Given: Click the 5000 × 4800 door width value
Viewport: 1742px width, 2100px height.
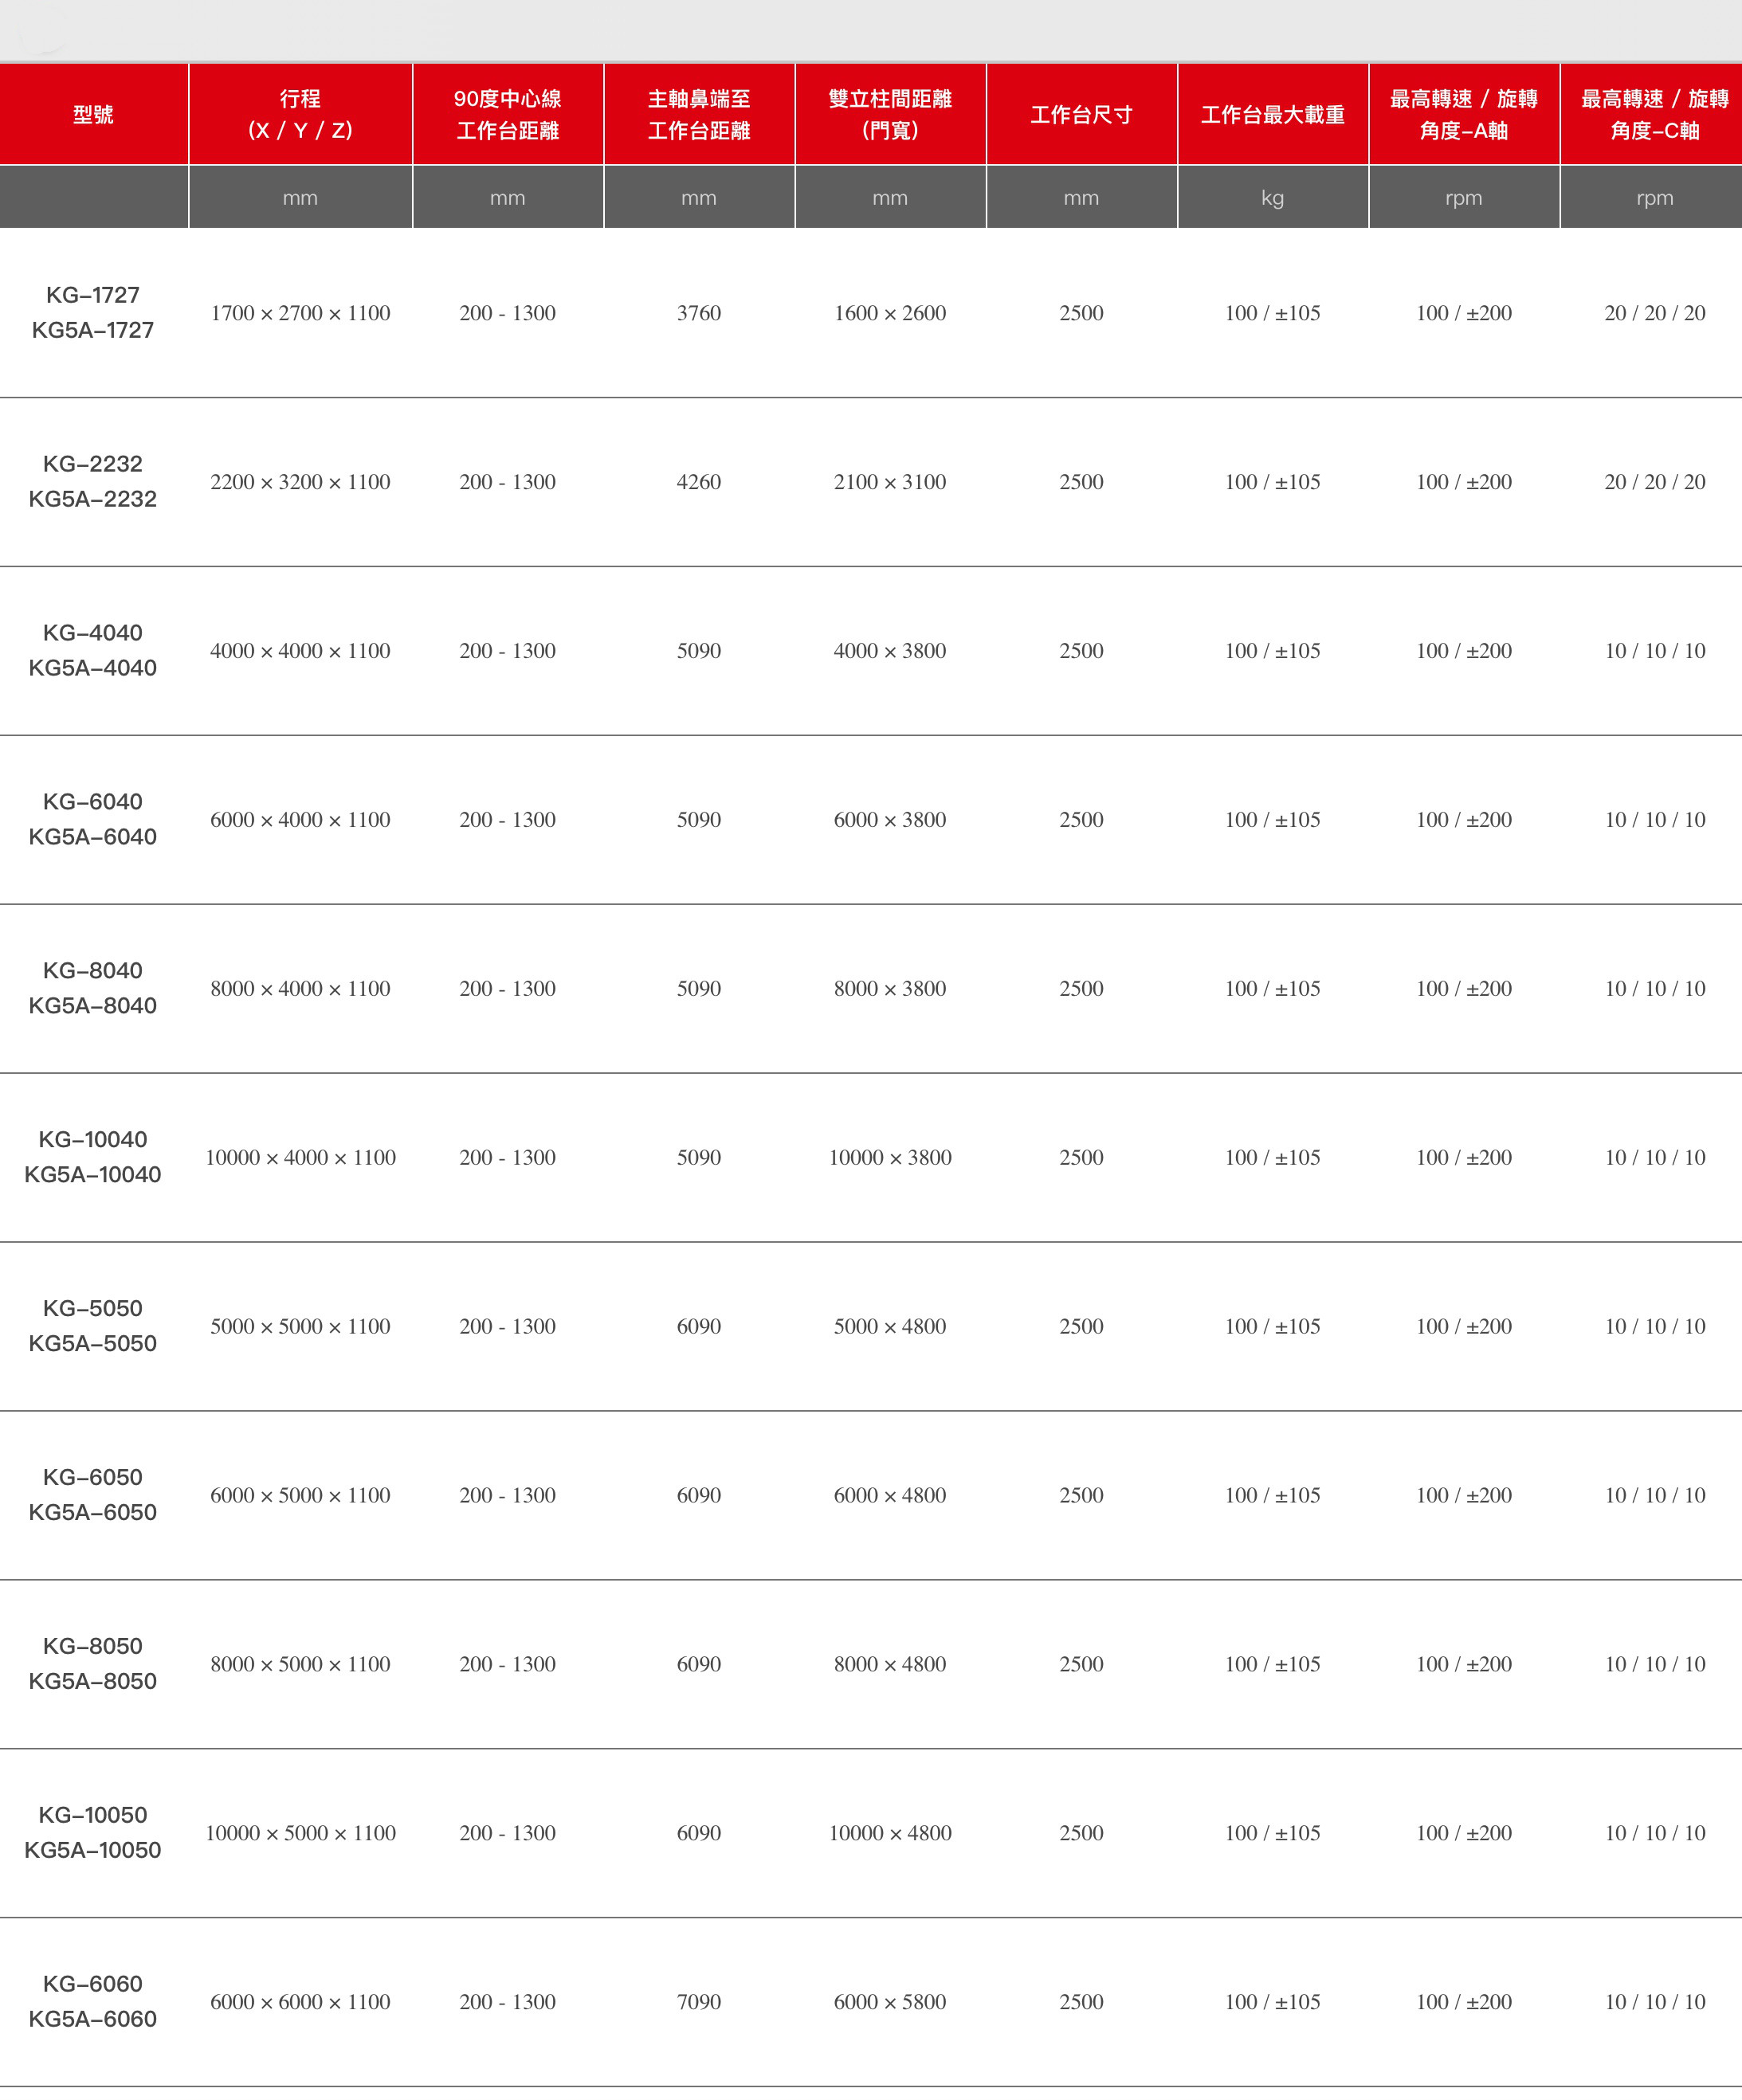Looking at the screenshot, I should click(890, 1327).
